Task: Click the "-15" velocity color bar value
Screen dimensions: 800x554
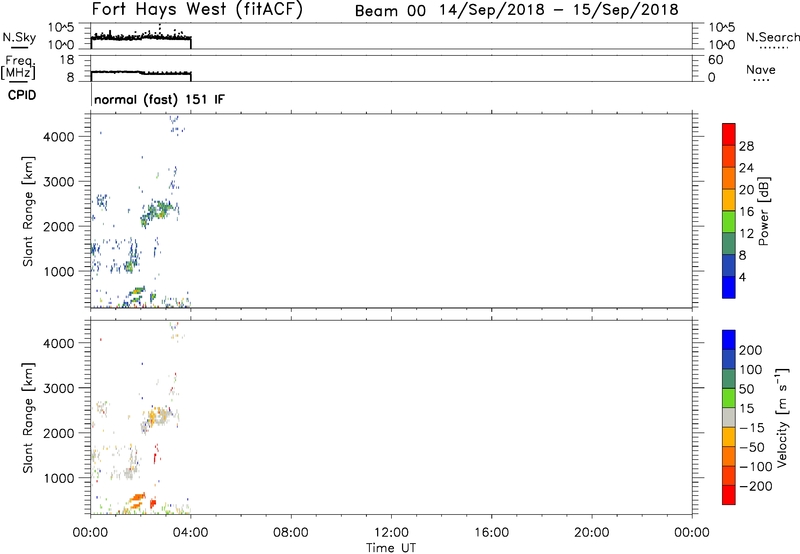Action: coord(752,428)
